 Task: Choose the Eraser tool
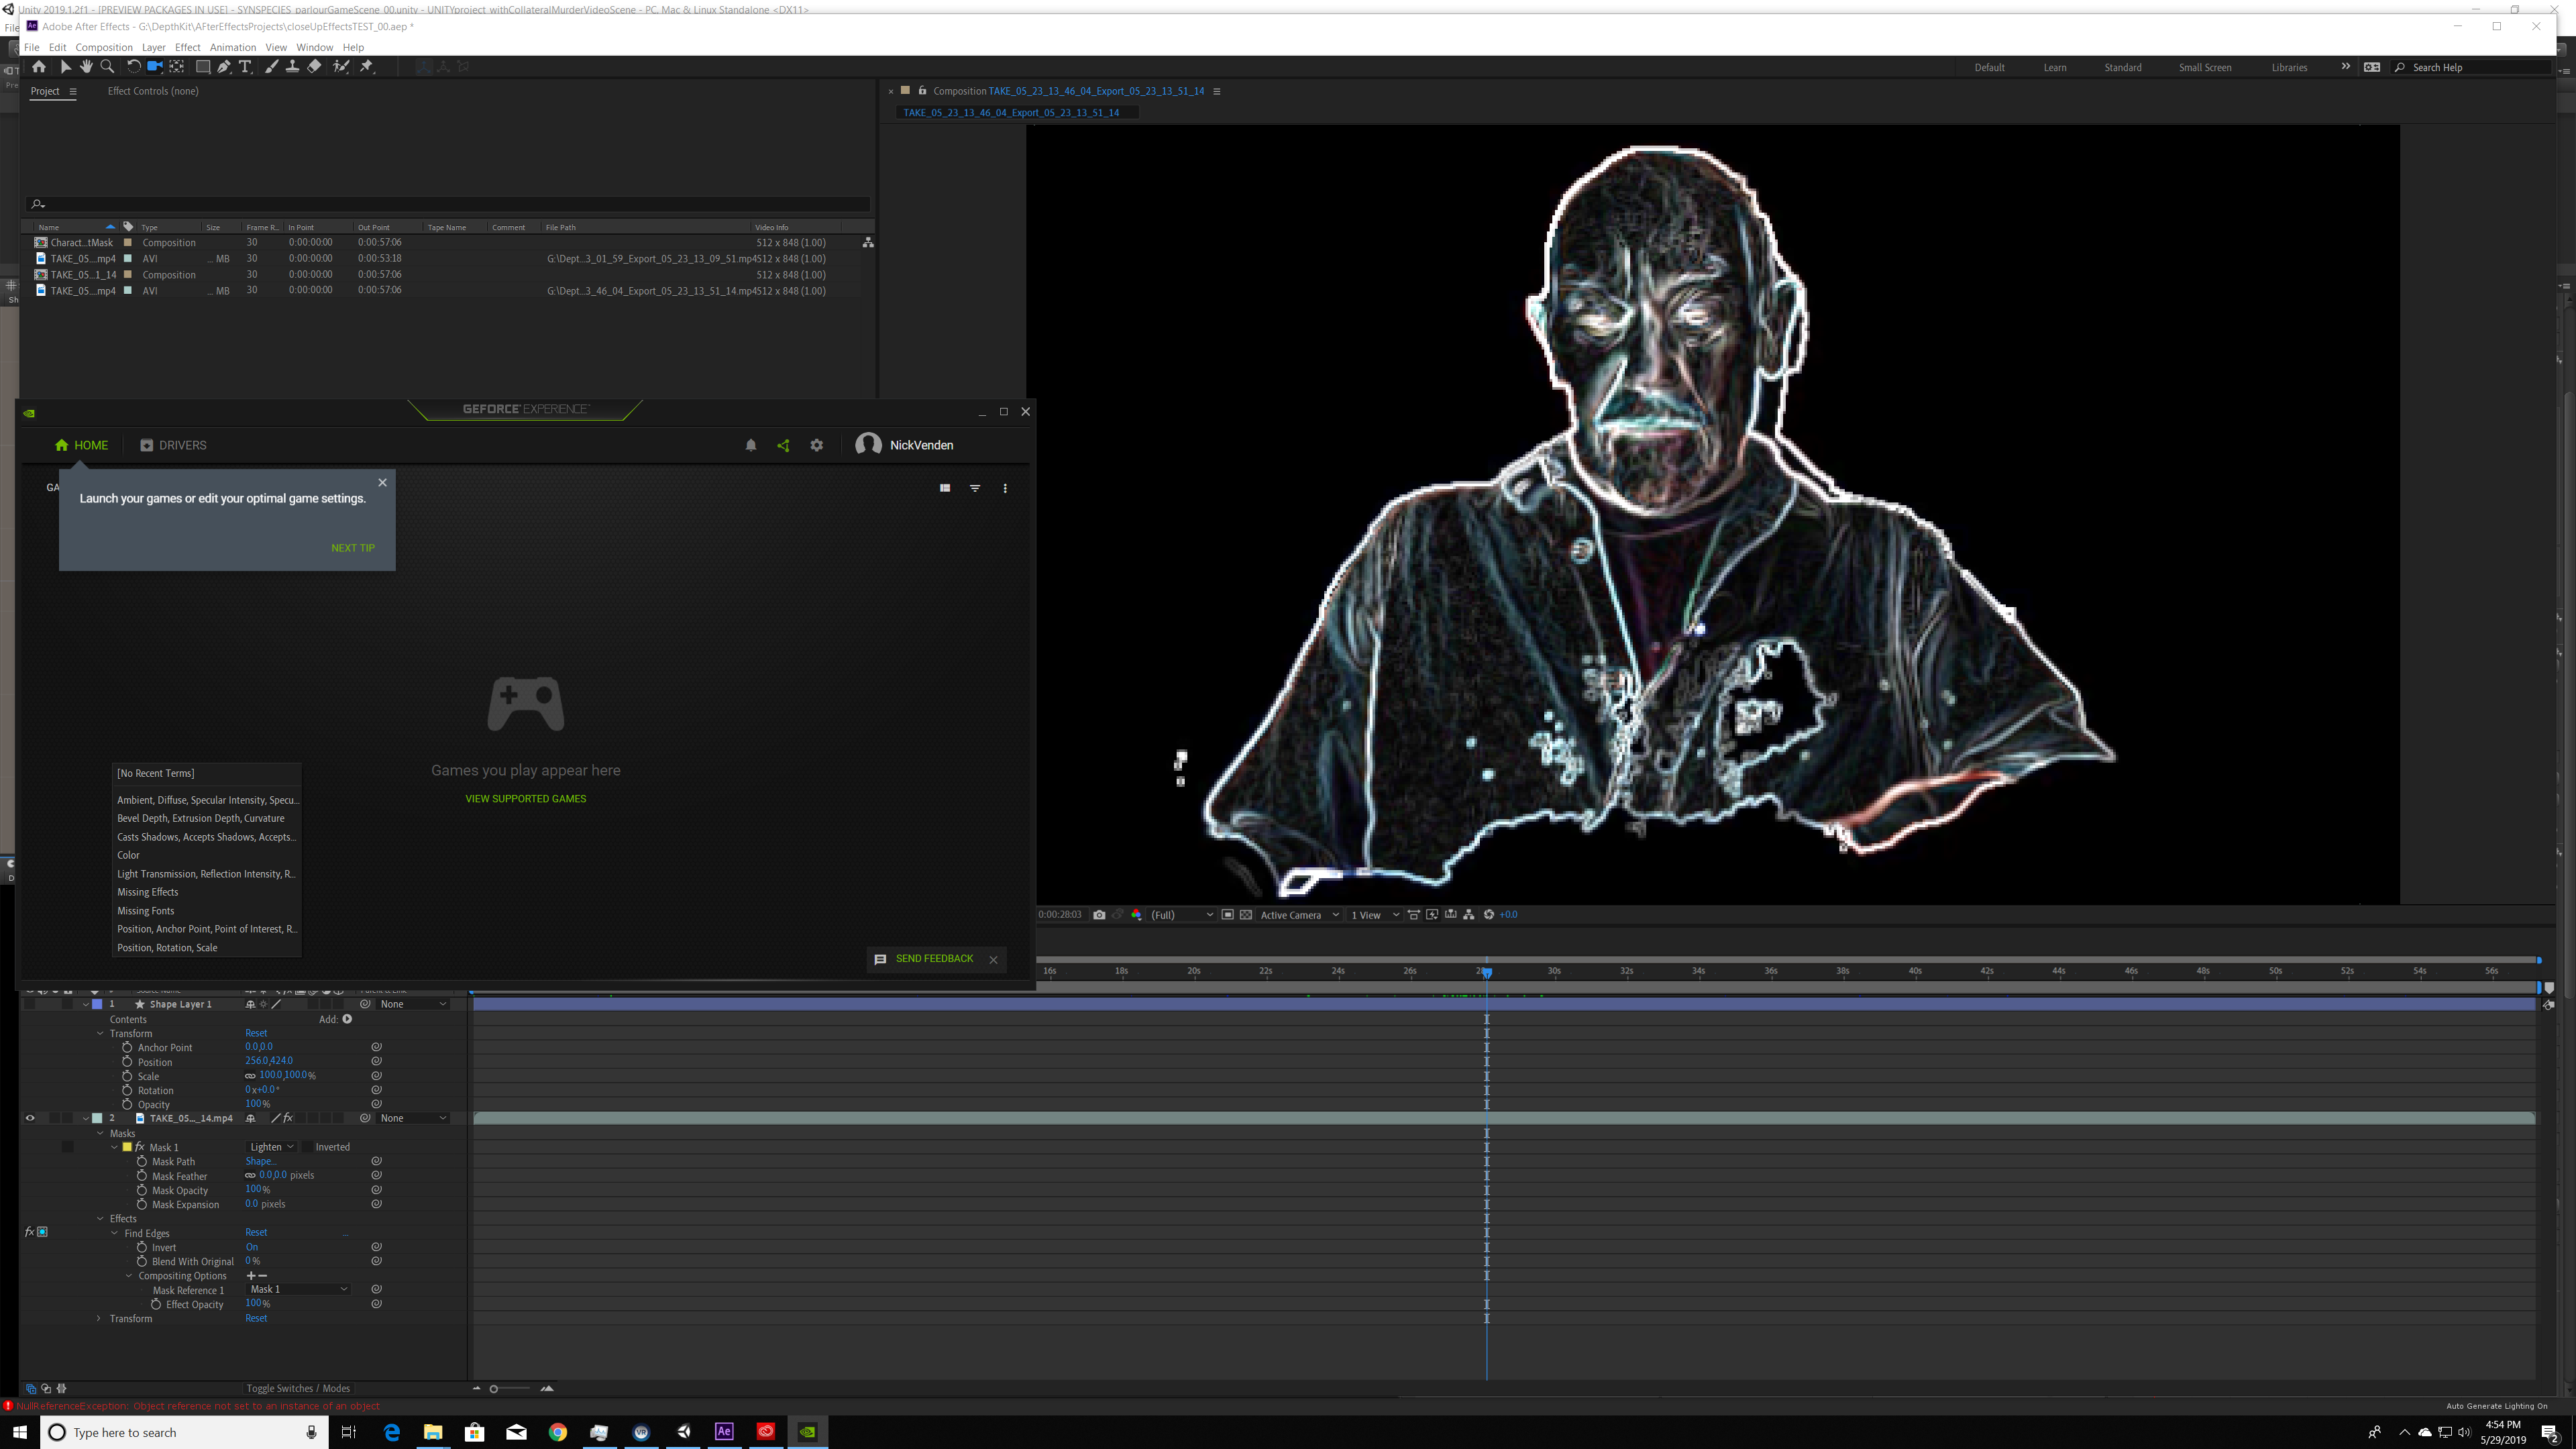click(x=314, y=67)
